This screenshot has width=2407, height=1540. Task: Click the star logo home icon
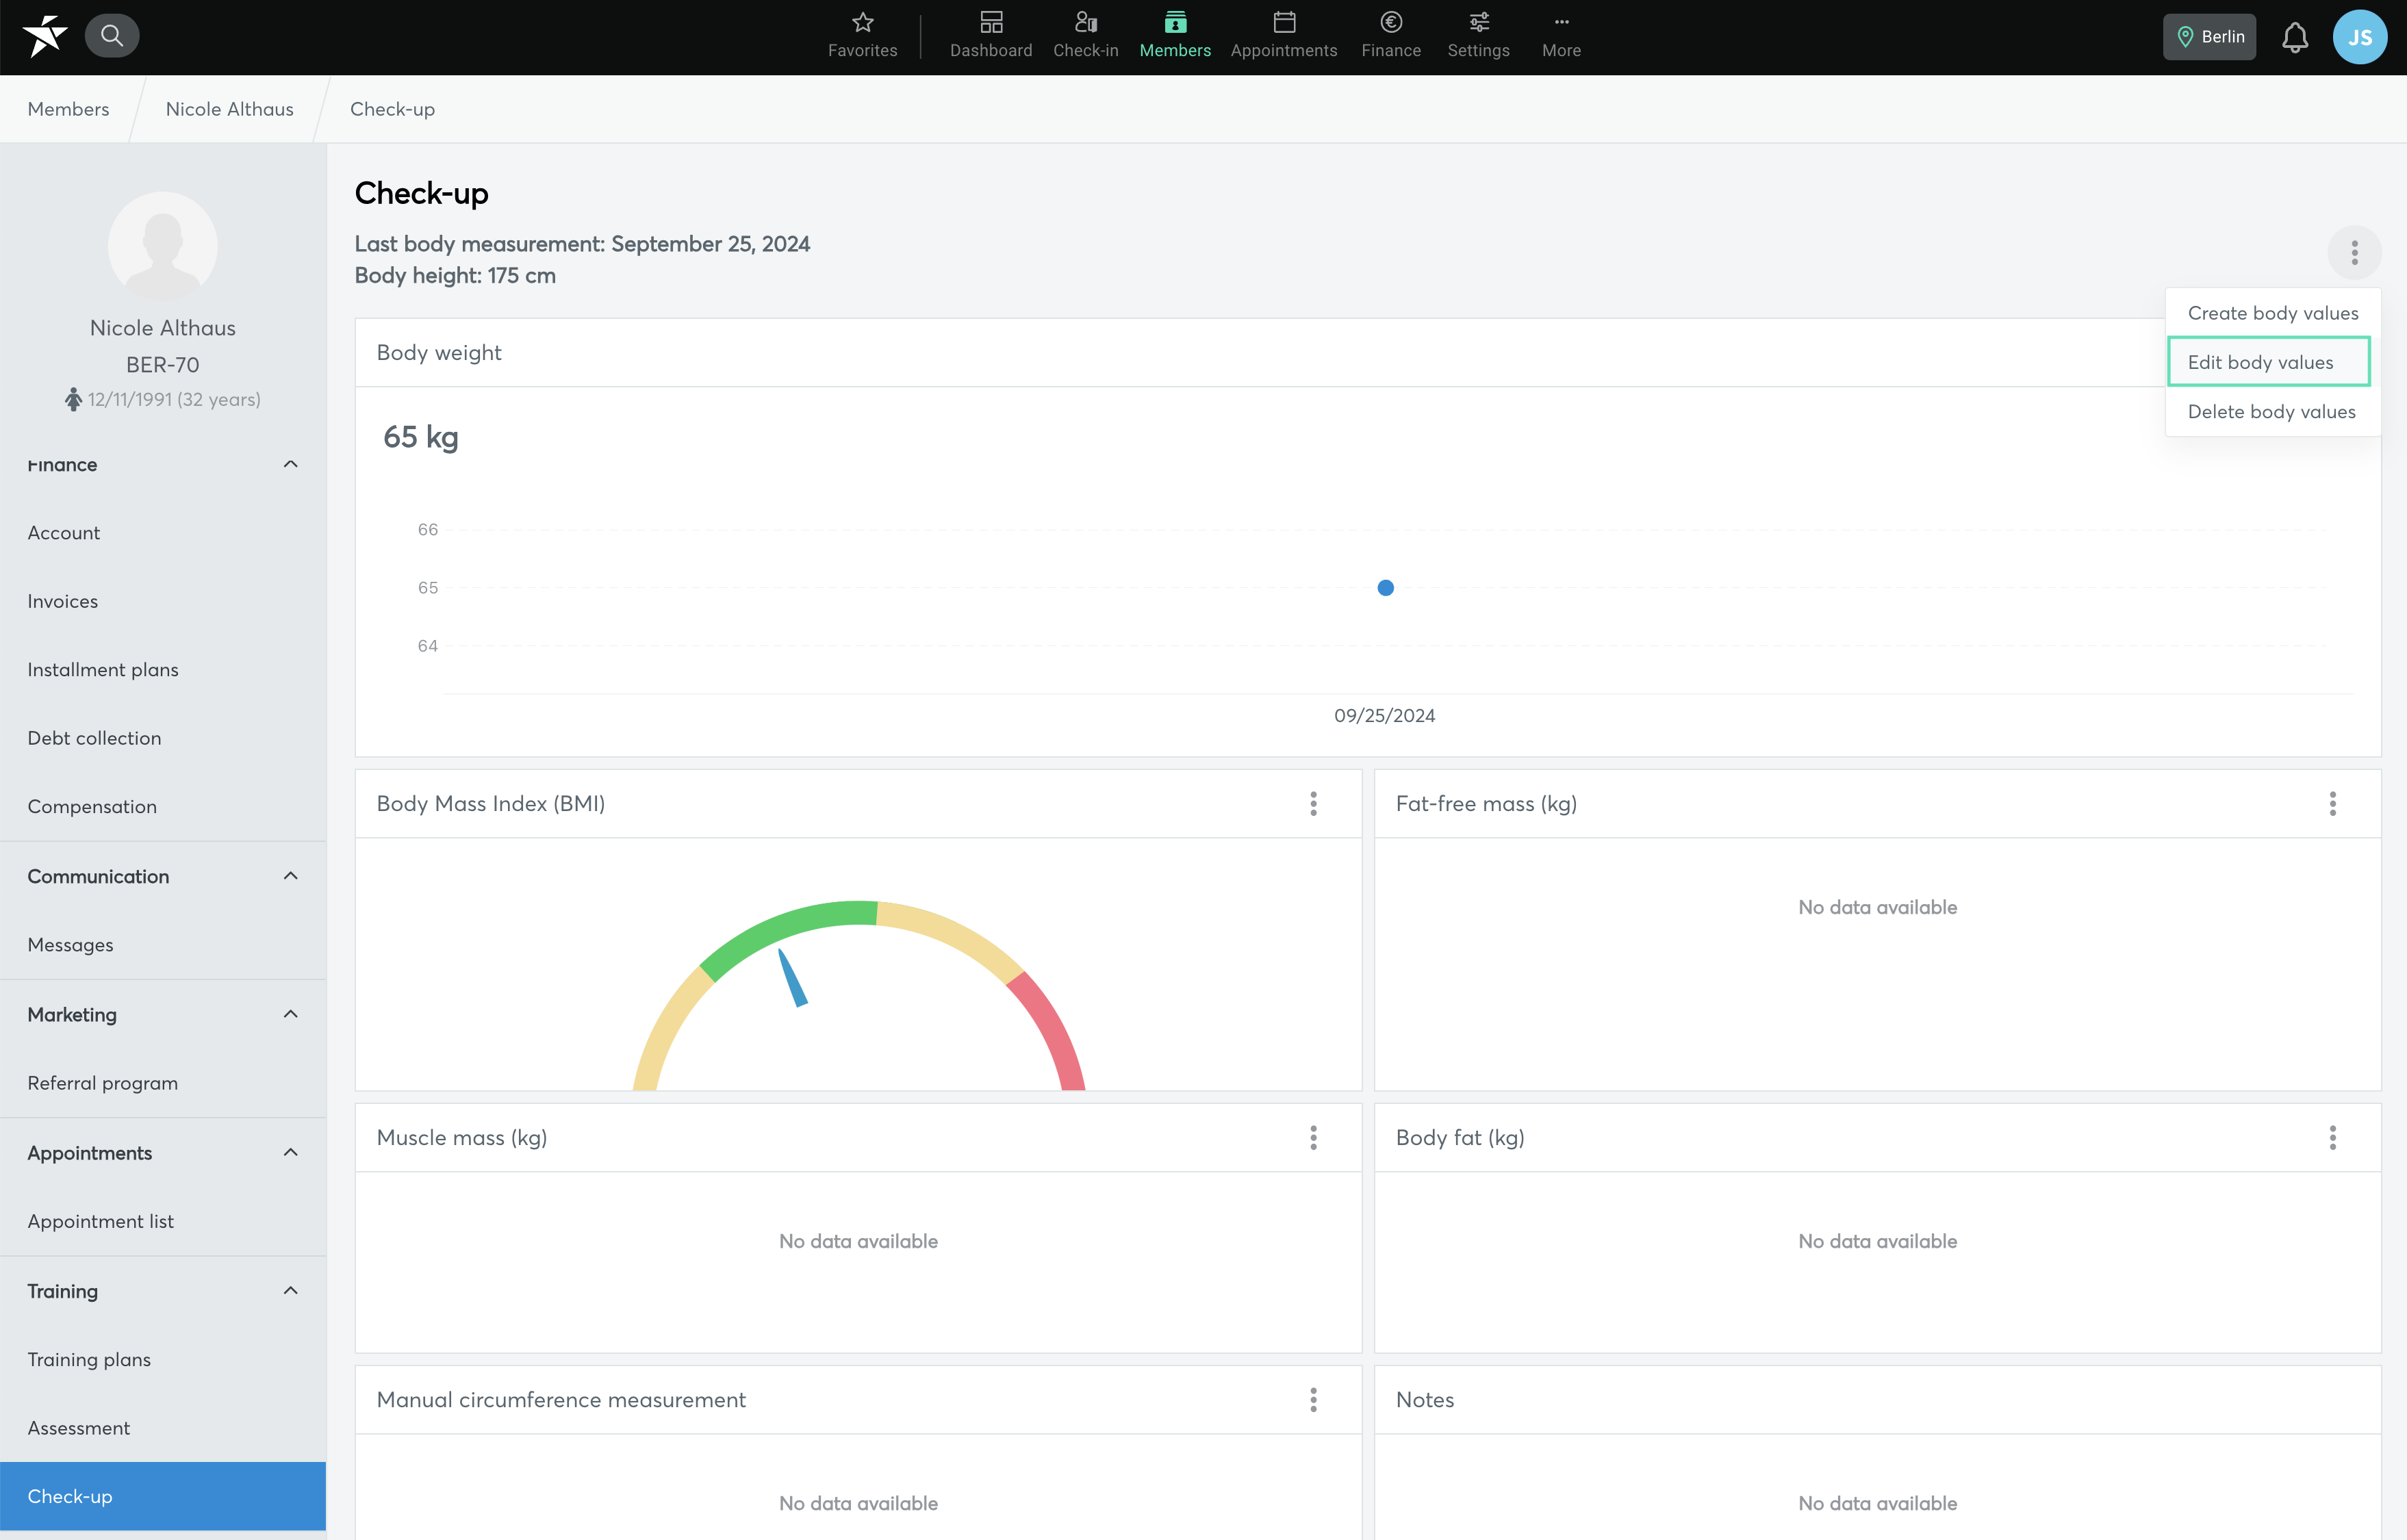coord(44,36)
